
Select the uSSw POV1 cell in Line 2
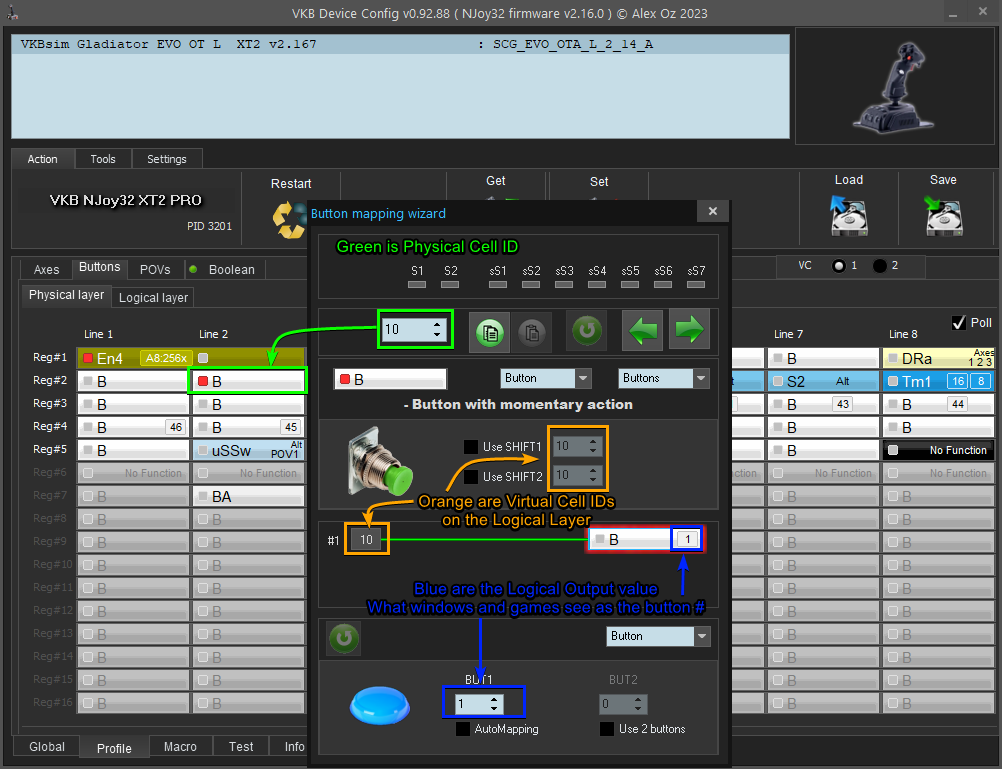point(248,451)
